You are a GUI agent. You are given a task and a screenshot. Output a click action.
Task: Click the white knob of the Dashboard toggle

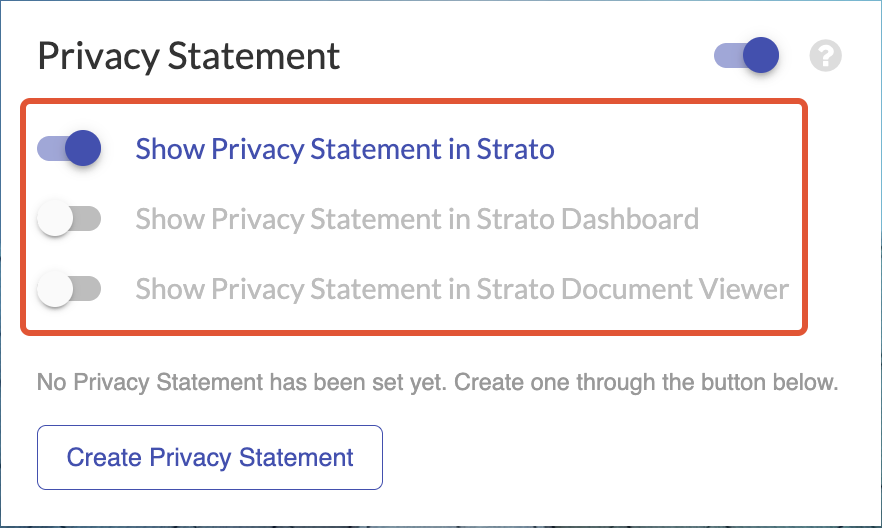pos(54,218)
